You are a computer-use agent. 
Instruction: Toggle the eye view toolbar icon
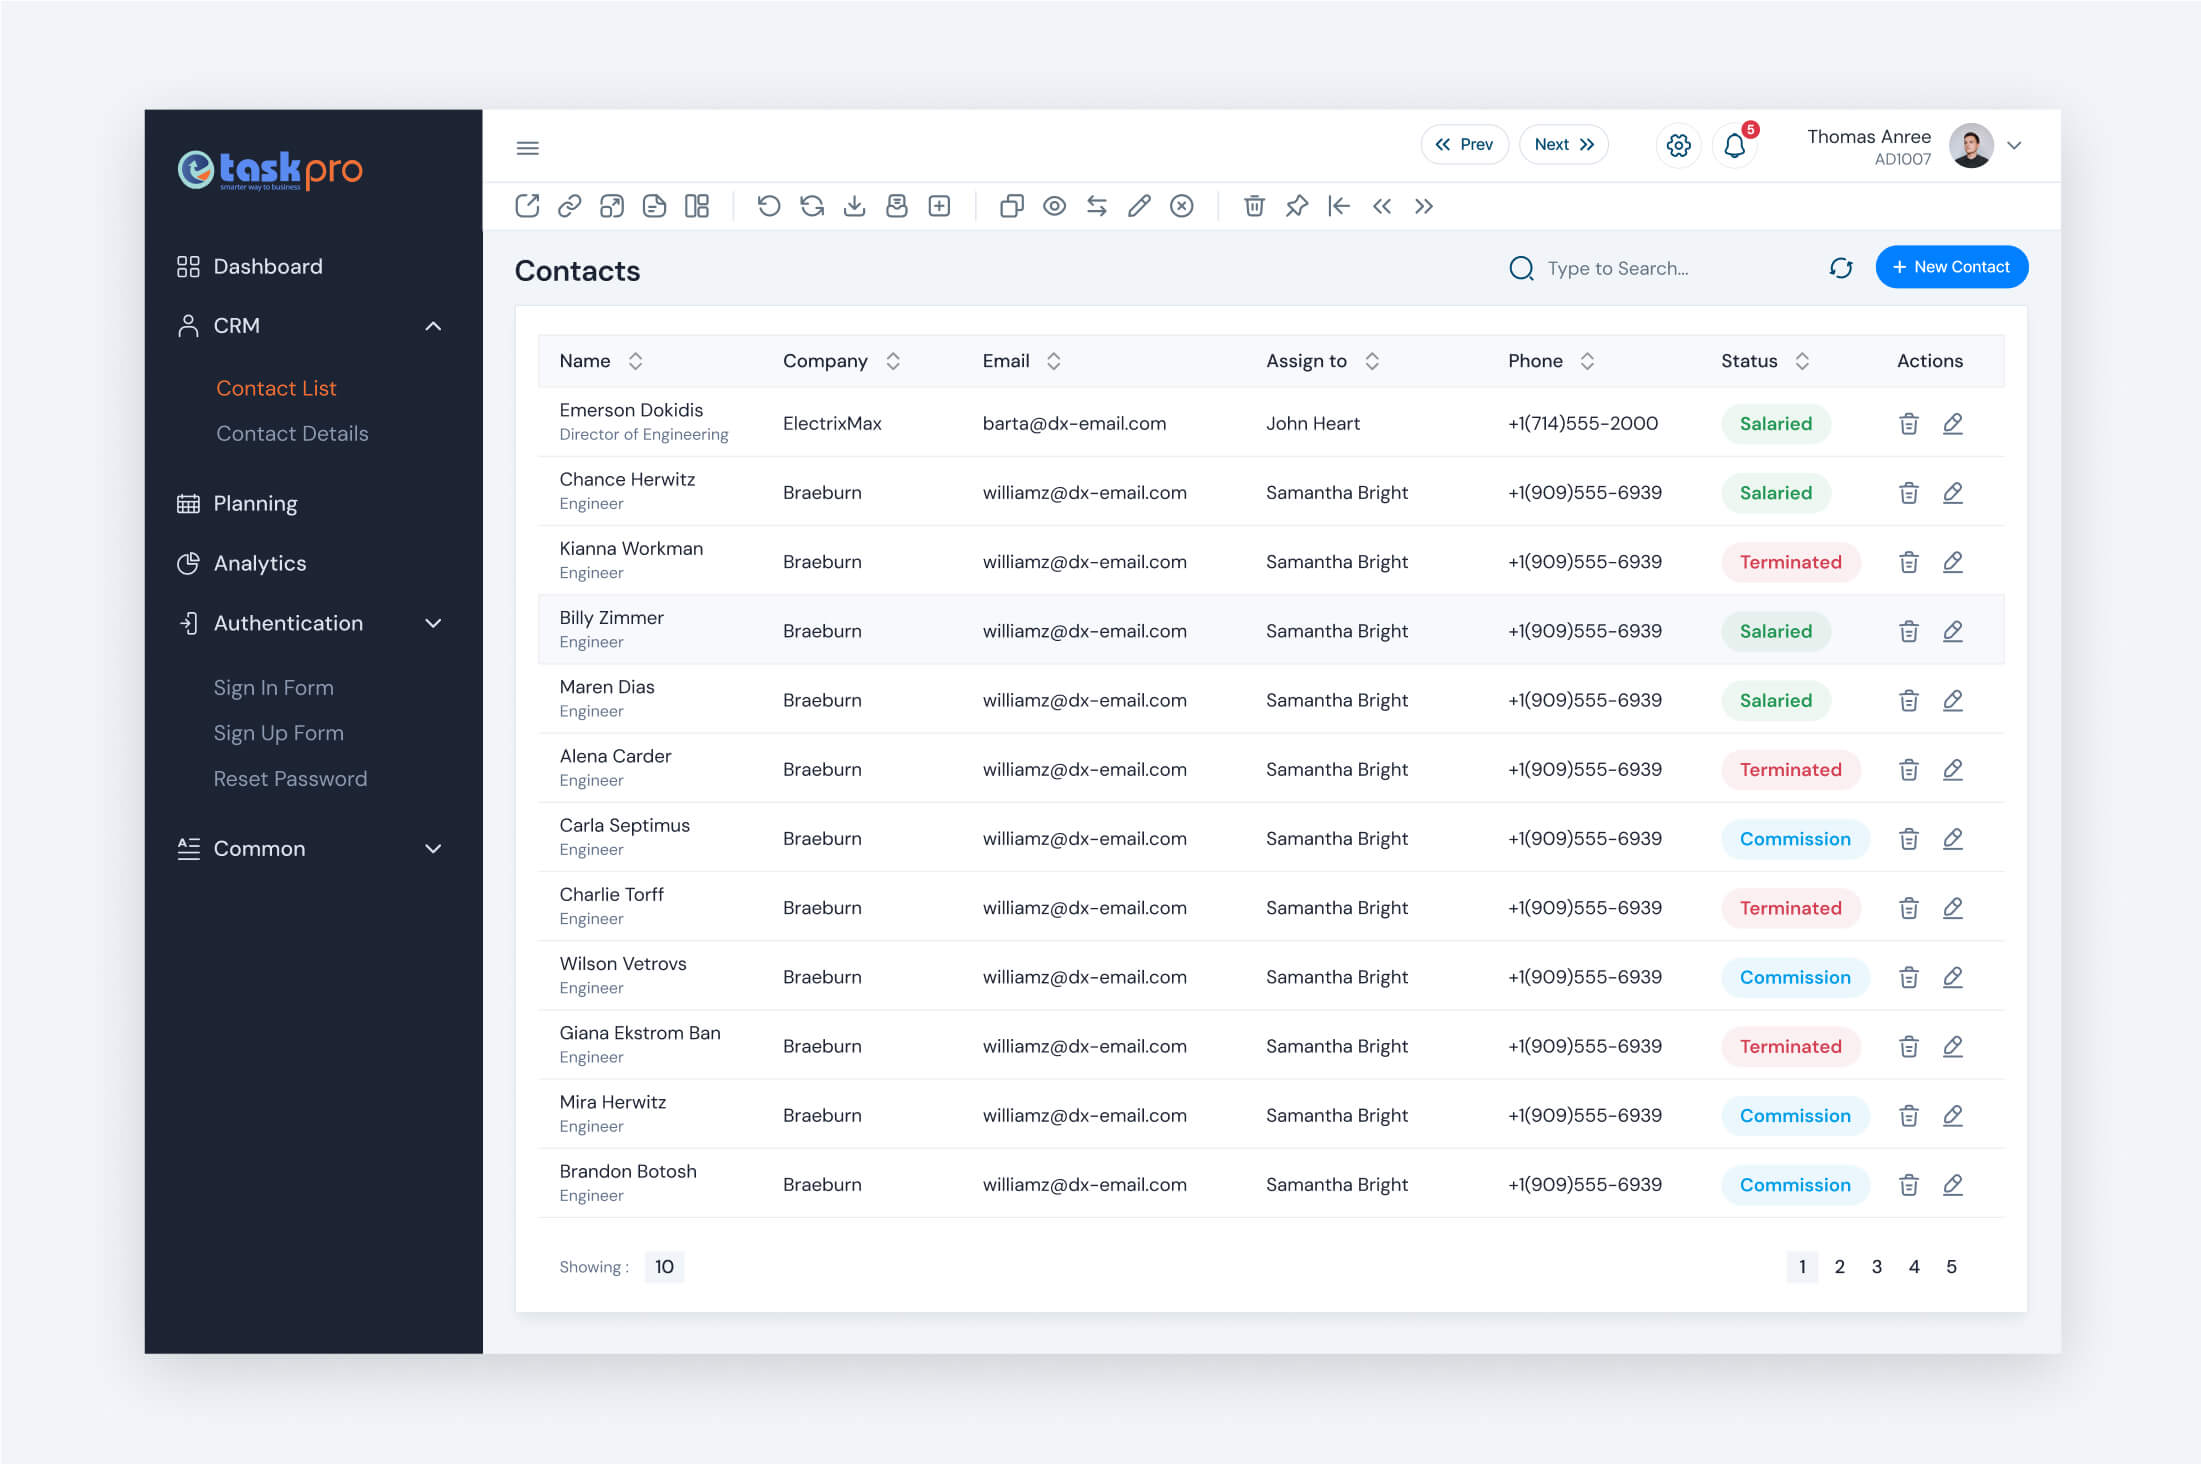click(1054, 206)
